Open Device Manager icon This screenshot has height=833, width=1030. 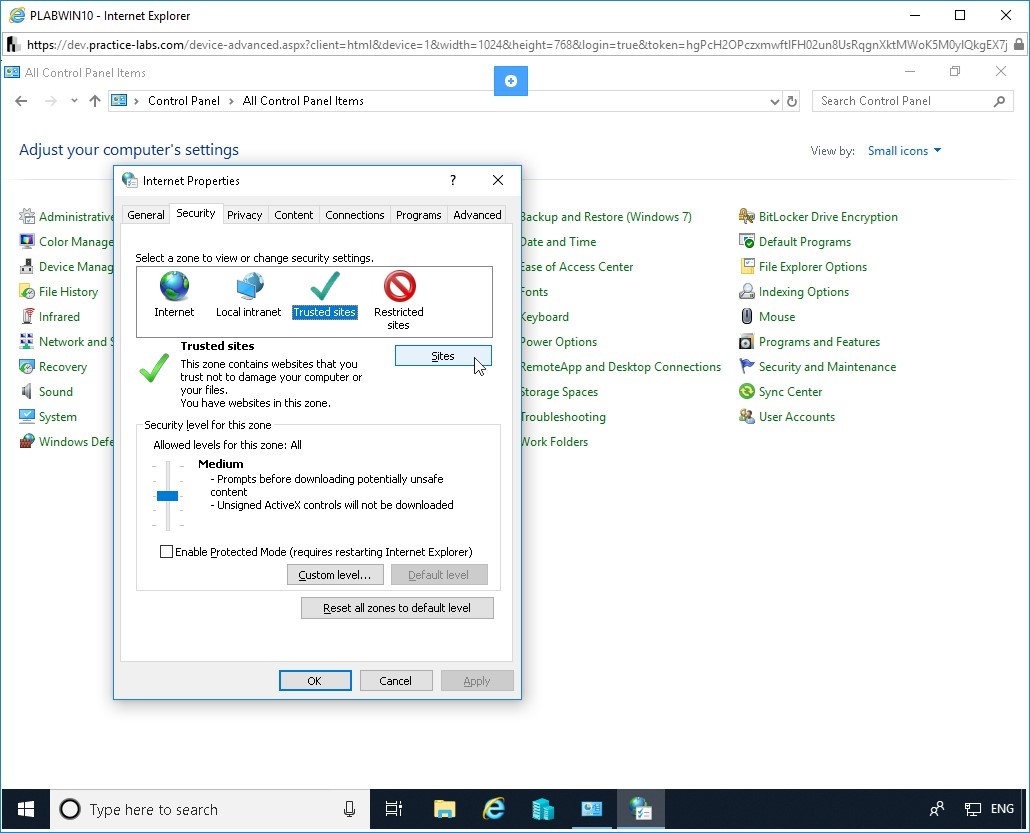point(27,266)
